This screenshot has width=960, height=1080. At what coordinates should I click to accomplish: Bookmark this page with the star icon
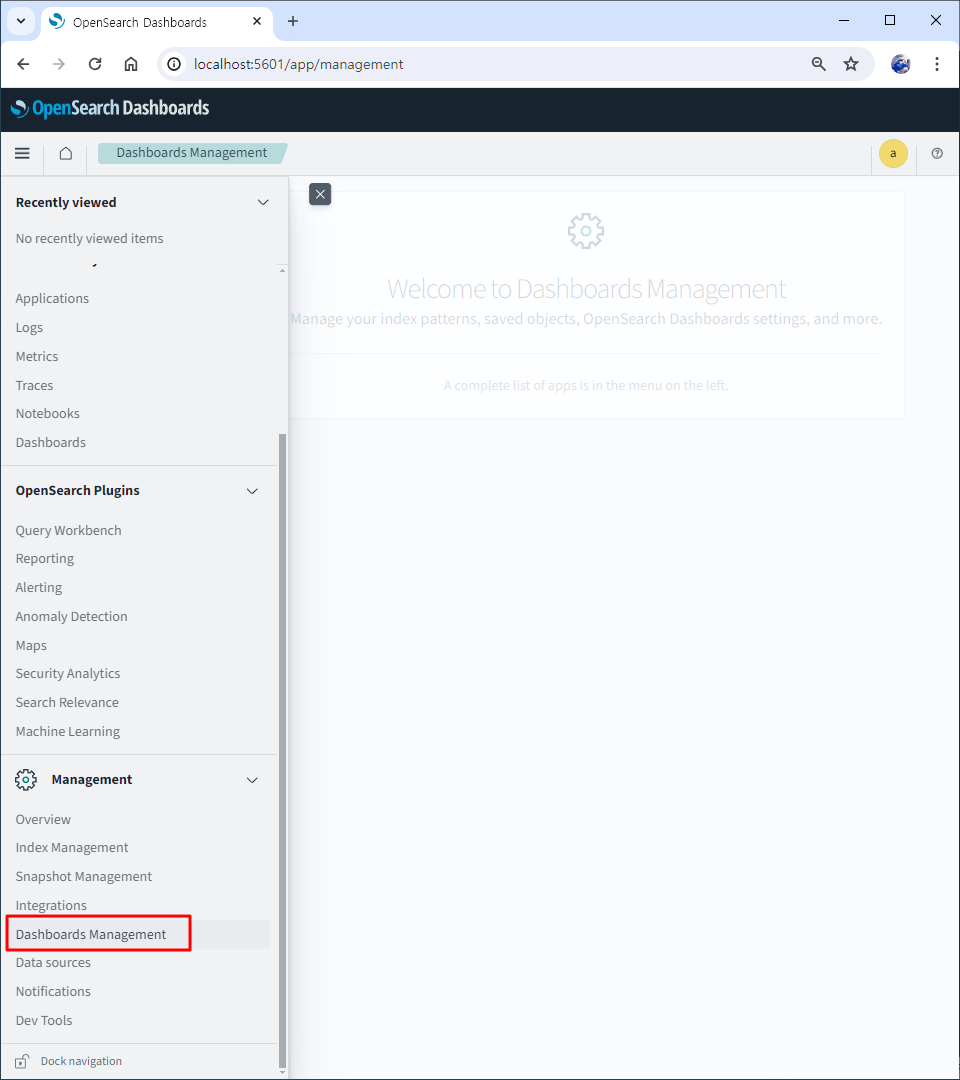click(x=851, y=64)
